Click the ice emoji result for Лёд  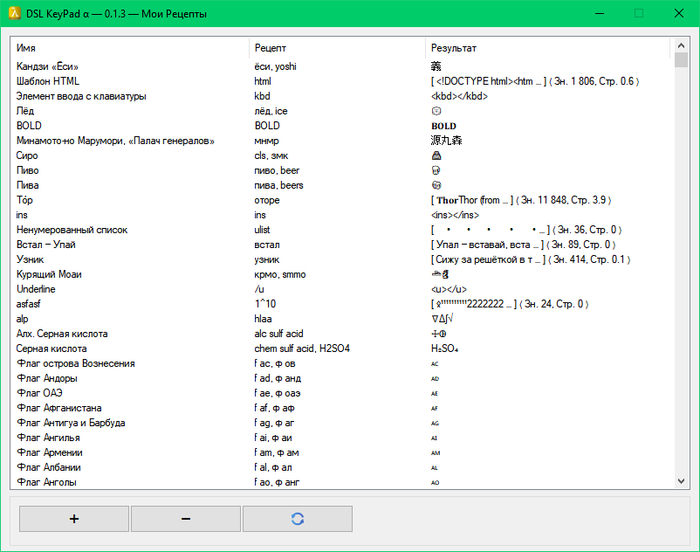pyautogui.click(x=436, y=111)
